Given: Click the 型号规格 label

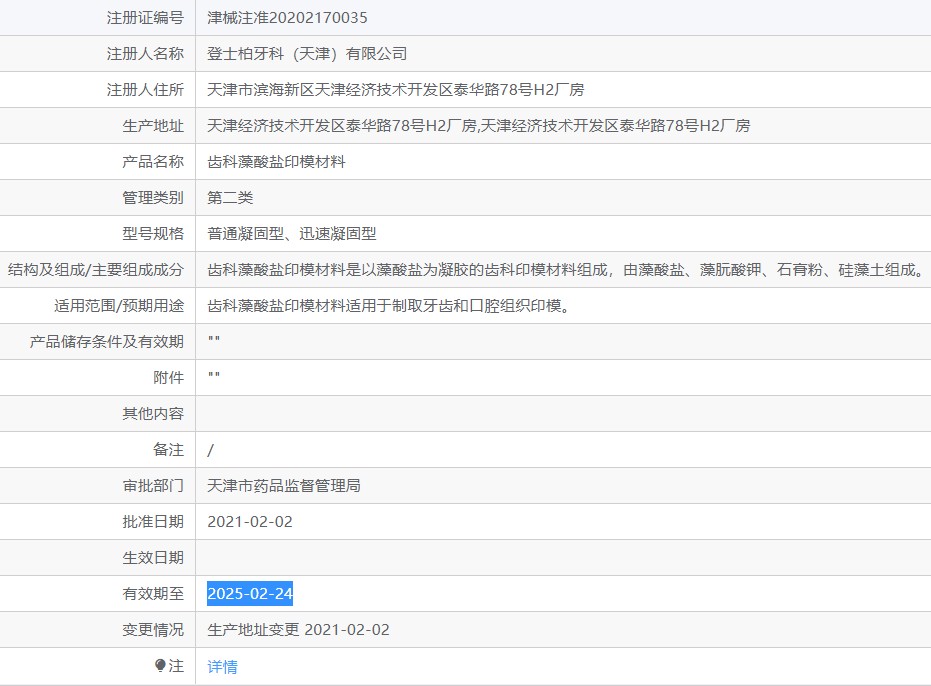Looking at the screenshot, I should tap(153, 233).
